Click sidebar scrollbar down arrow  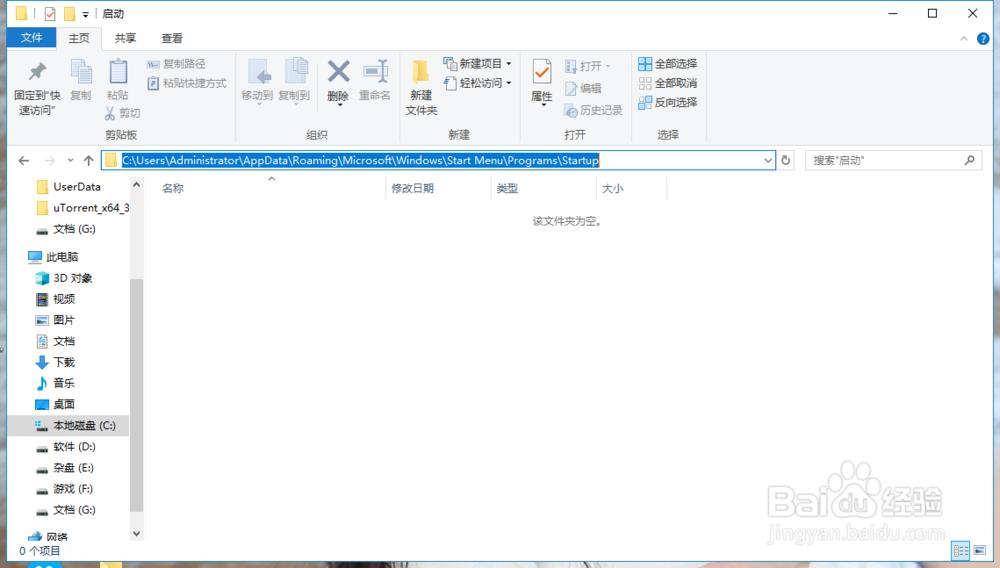[x=136, y=534]
